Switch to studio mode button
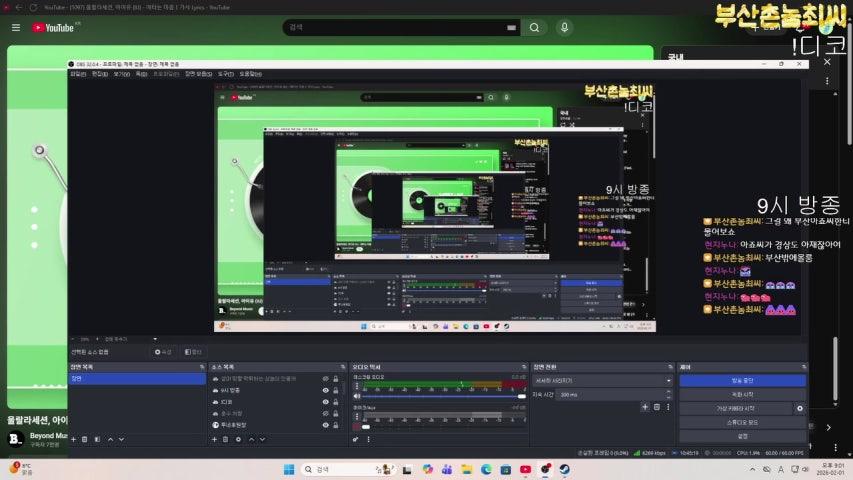The width and height of the screenshot is (853, 480). [742, 422]
